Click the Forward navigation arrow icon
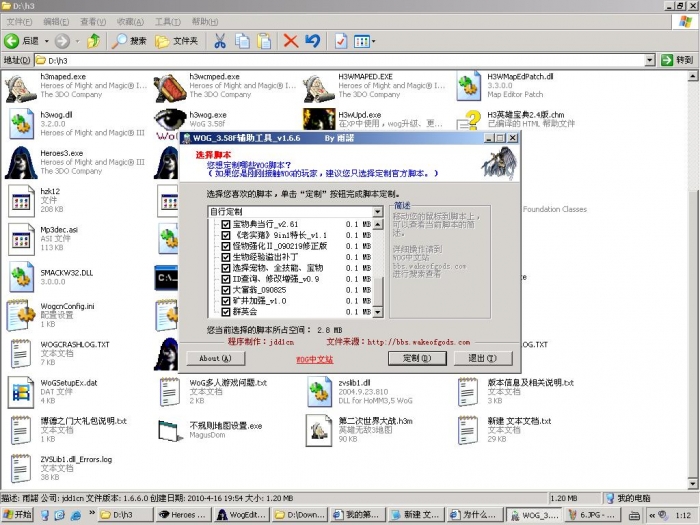Image resolution: width=700 pixels, height=525 pixels. [62, 42]
